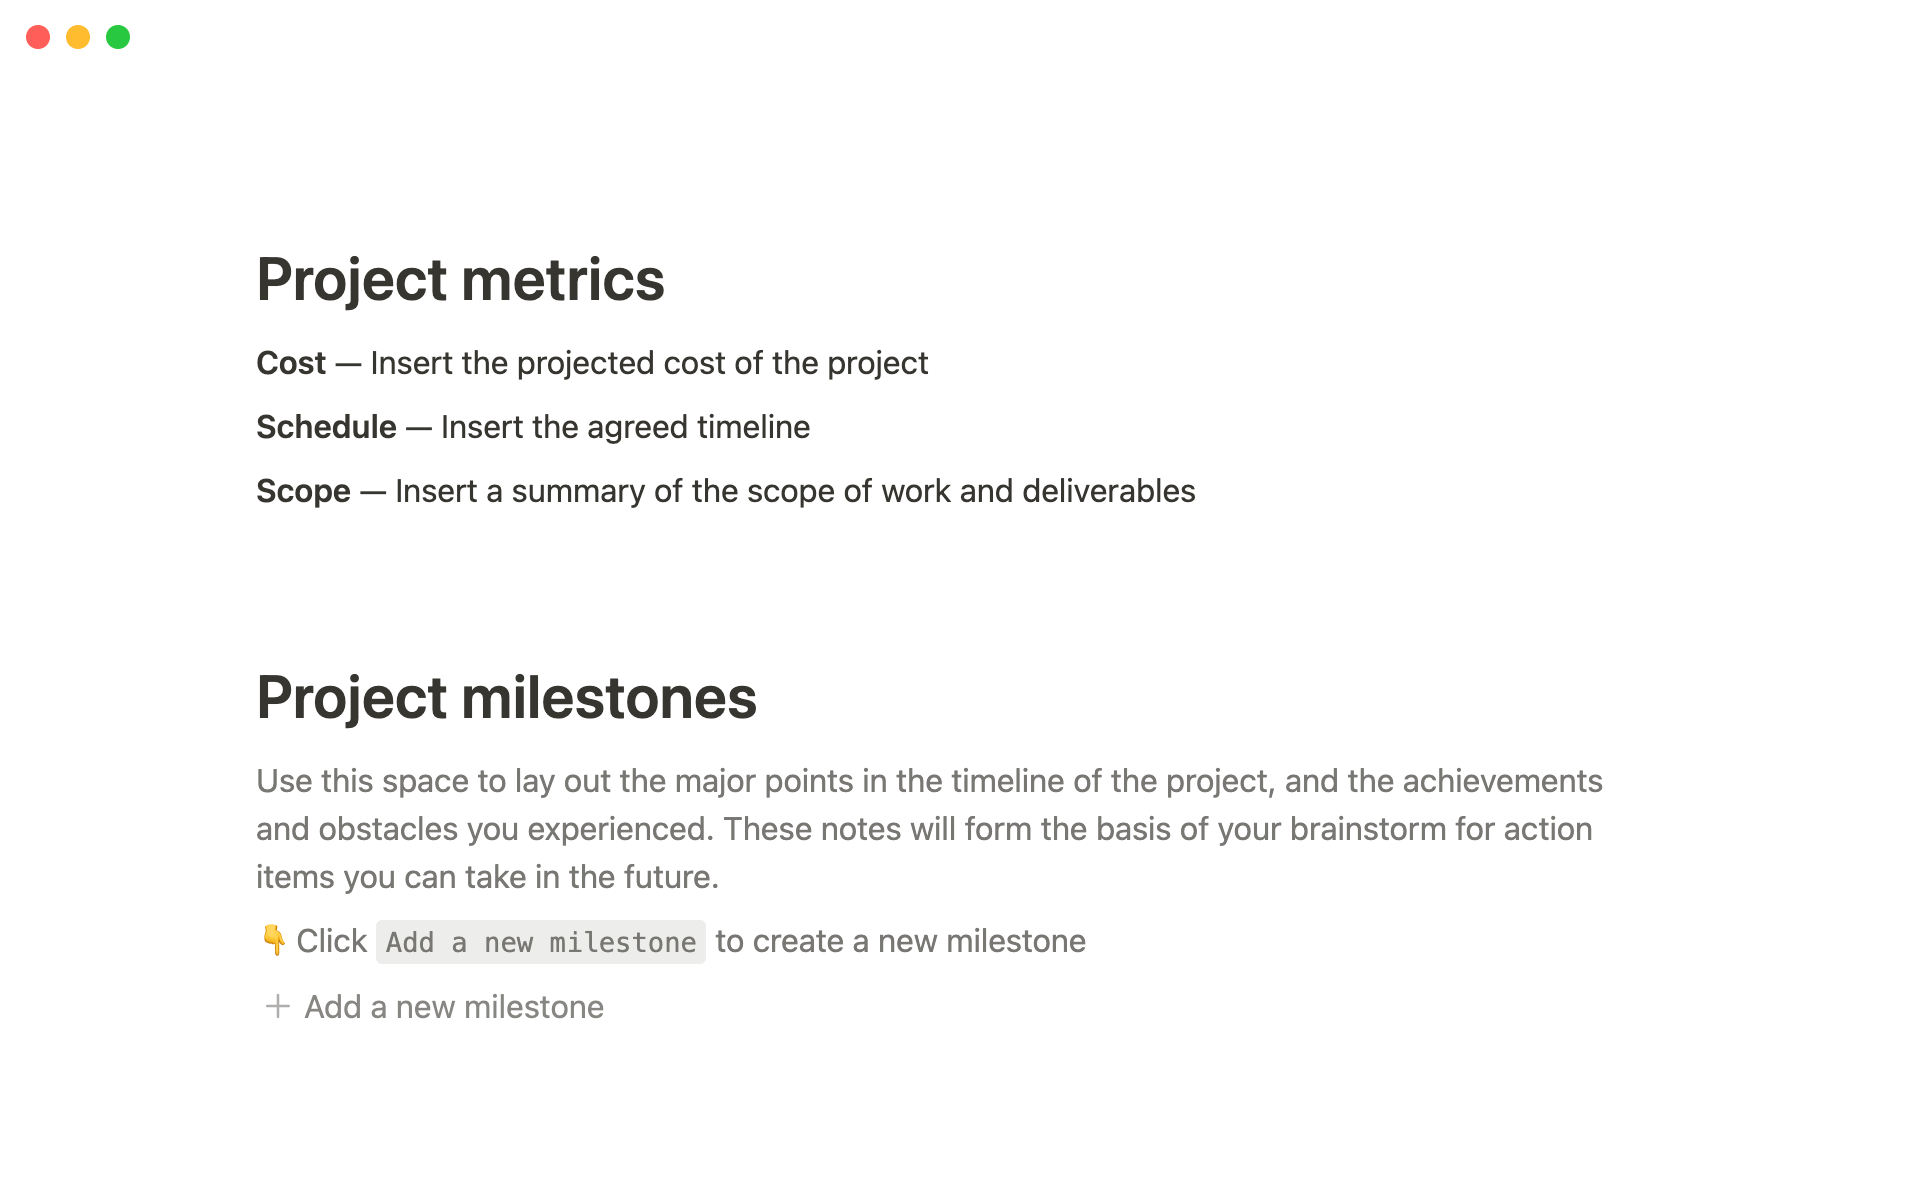Click the line starting "and obstacles you experienced"
This screenshot has height=1200, width=1920.
[x=923, y=829]
